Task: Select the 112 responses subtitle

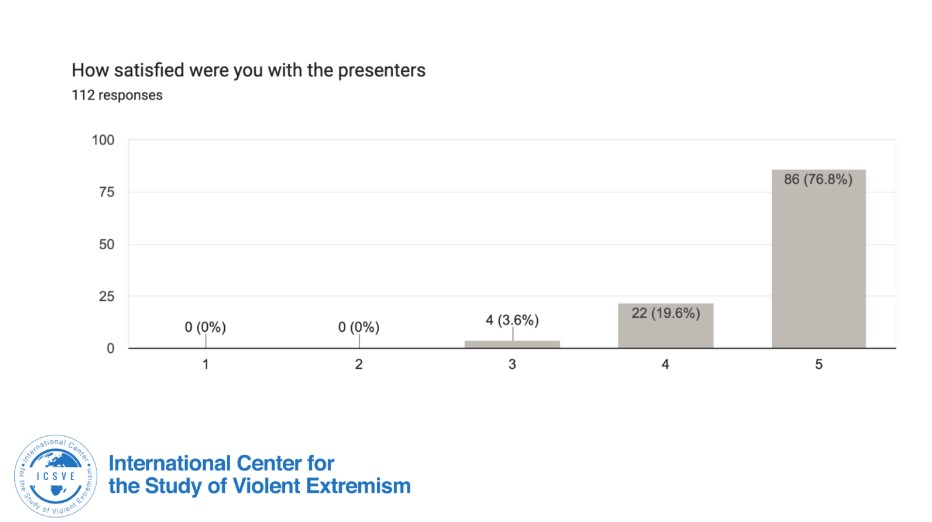Action: tap(117, 96)
